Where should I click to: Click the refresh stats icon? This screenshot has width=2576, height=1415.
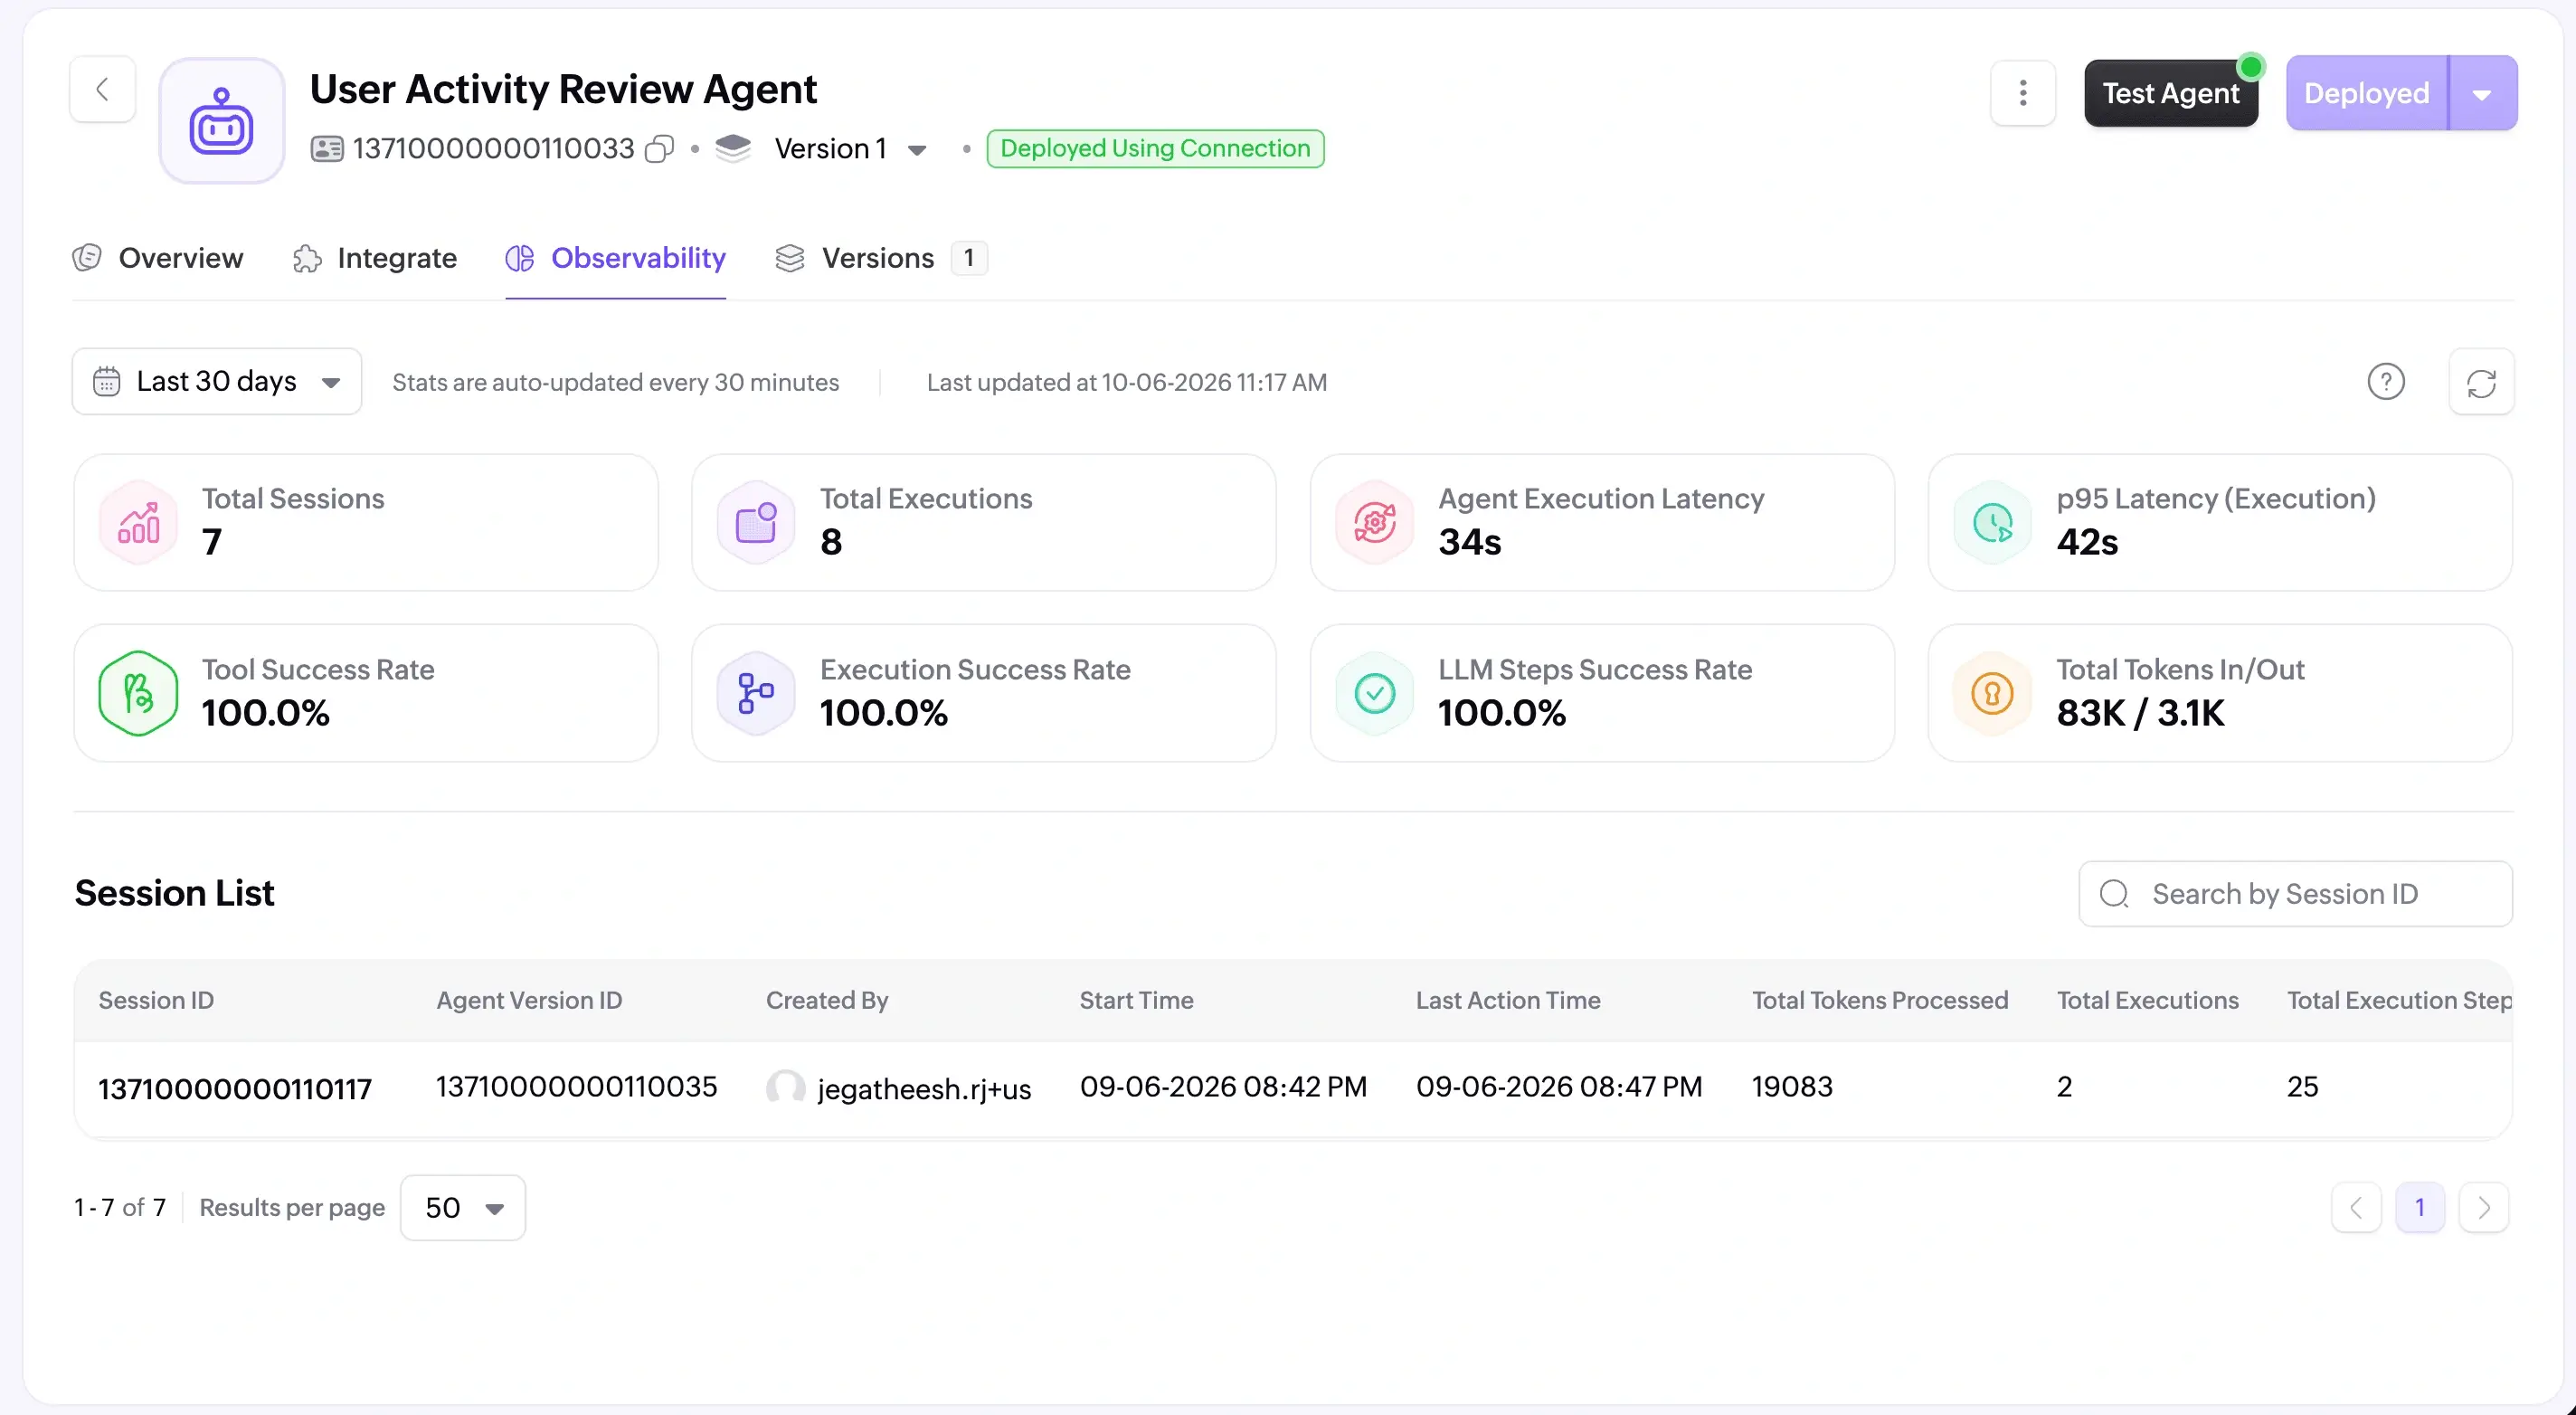[2481, 382]
